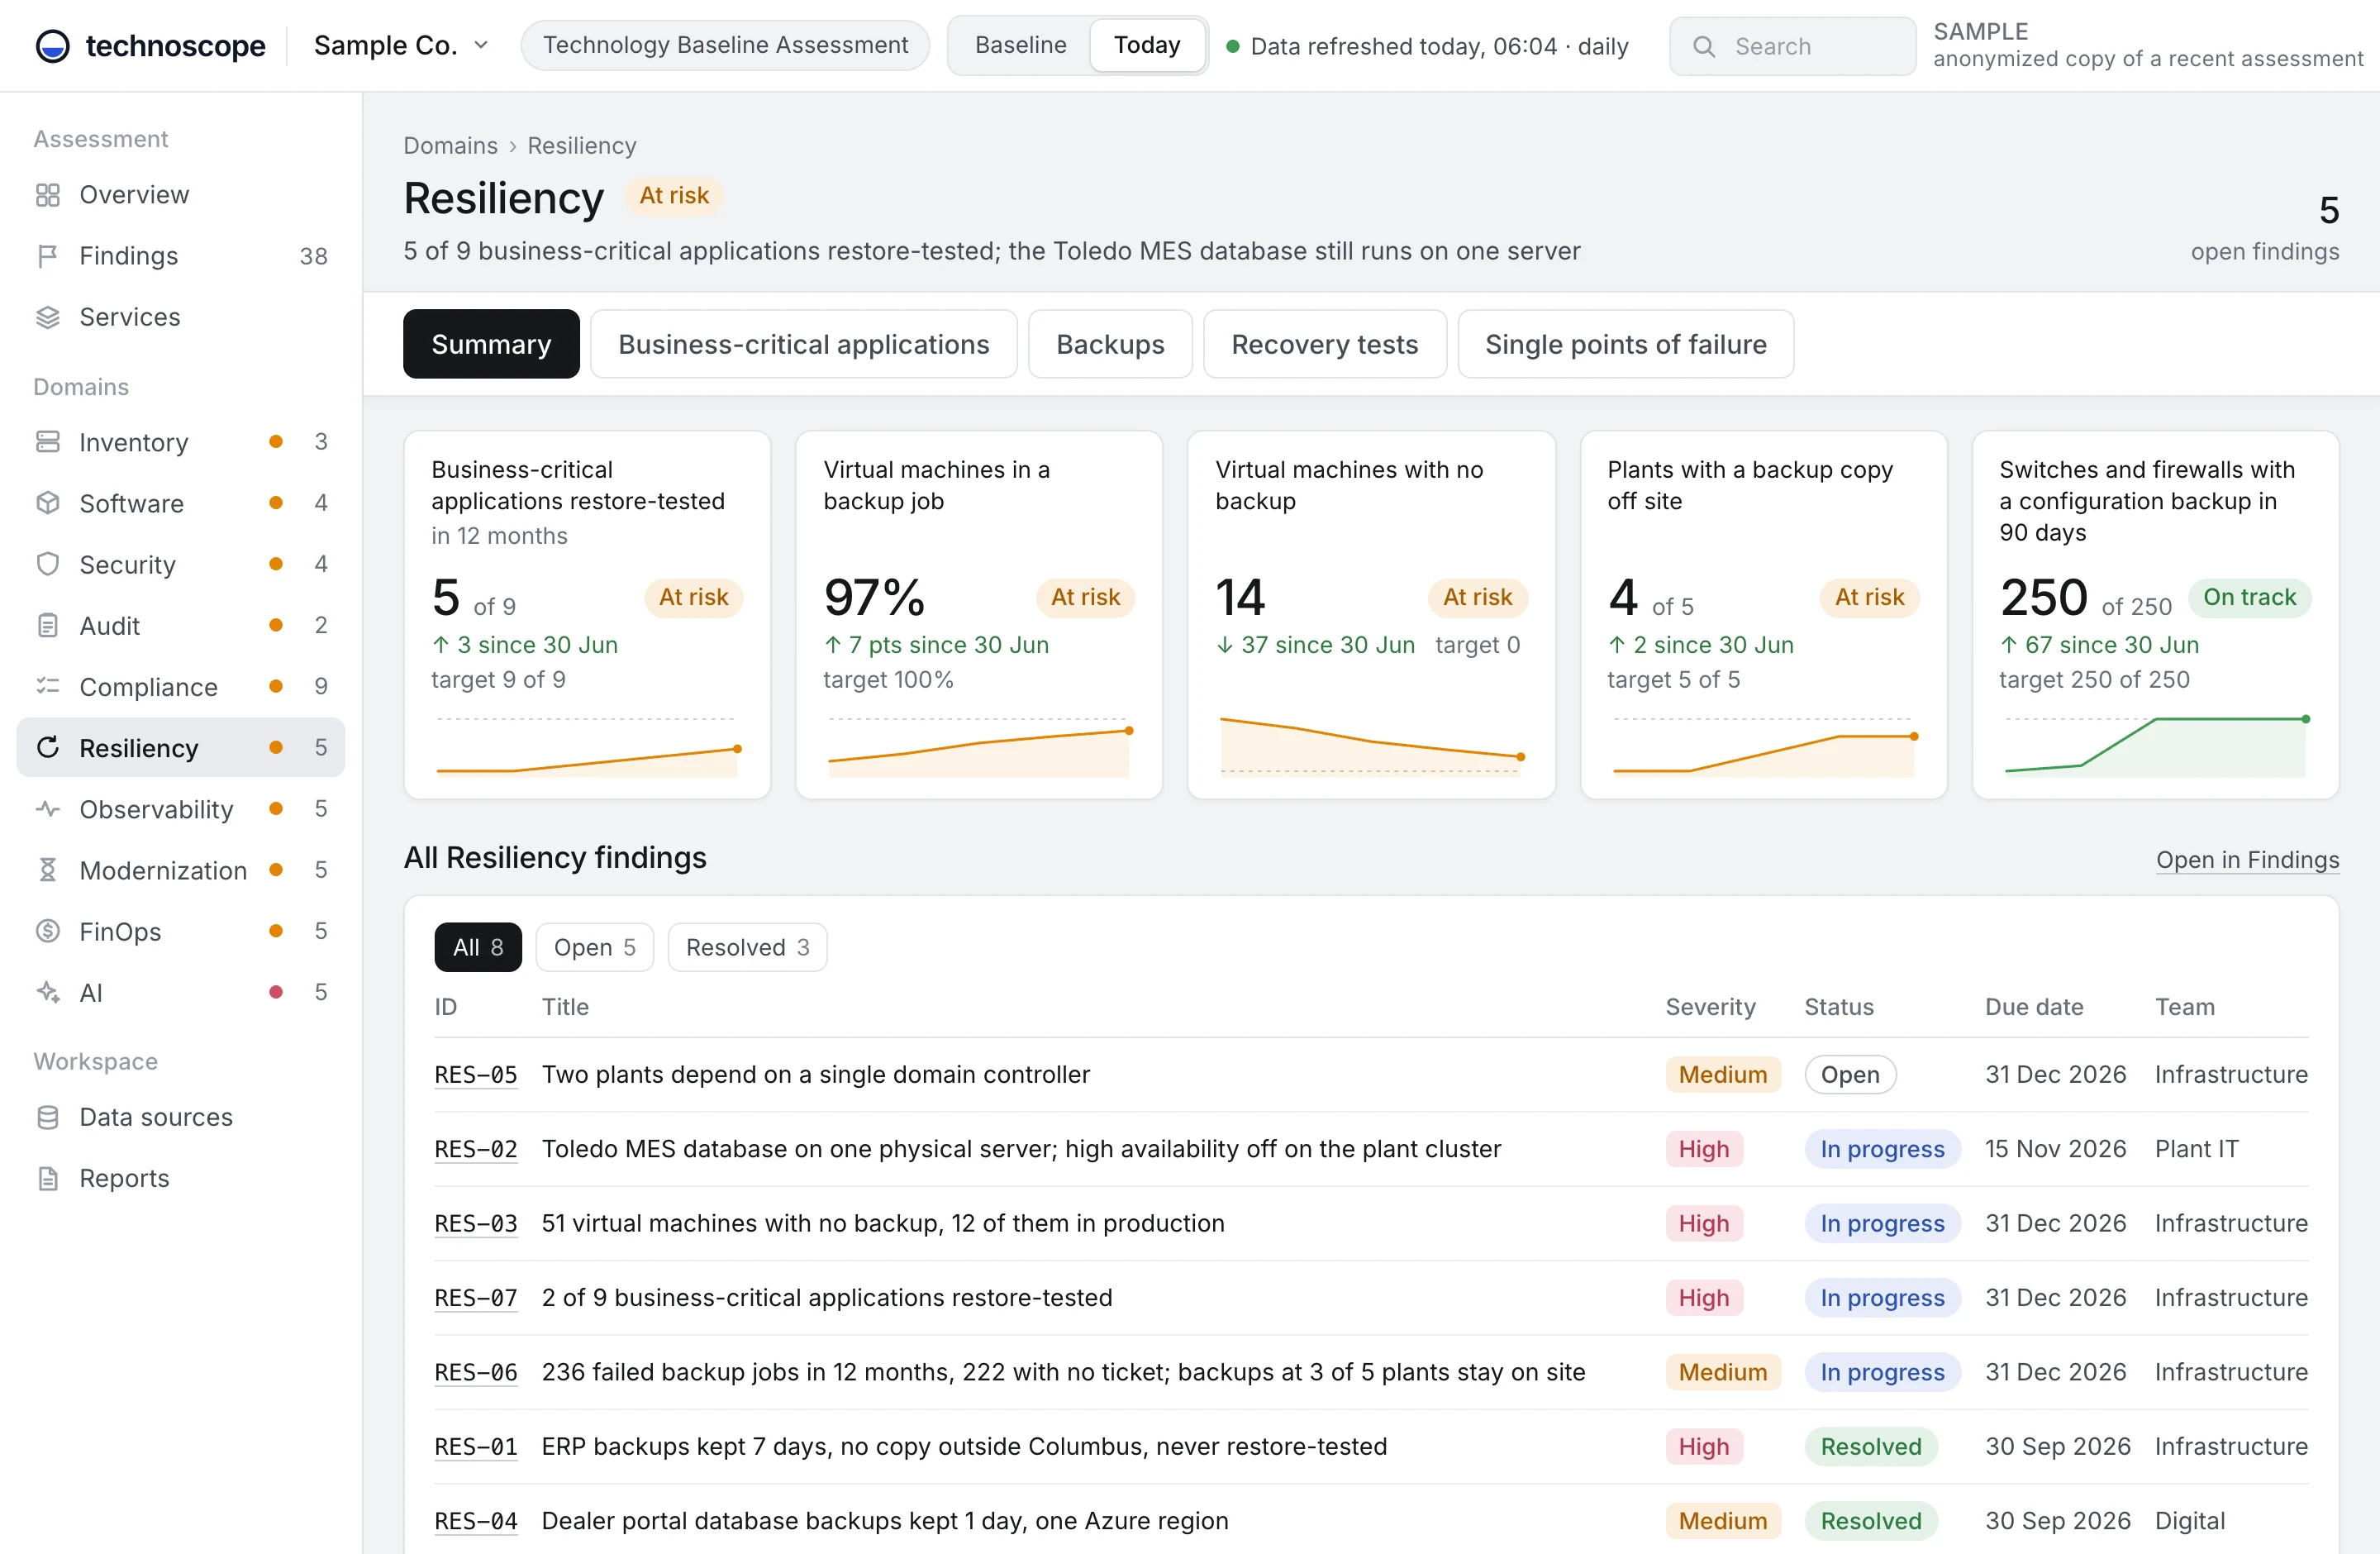This screenshot has height=1554, width=2380.
Task: Click the Domains breadcrumb
Action: [x=450, y=146]
